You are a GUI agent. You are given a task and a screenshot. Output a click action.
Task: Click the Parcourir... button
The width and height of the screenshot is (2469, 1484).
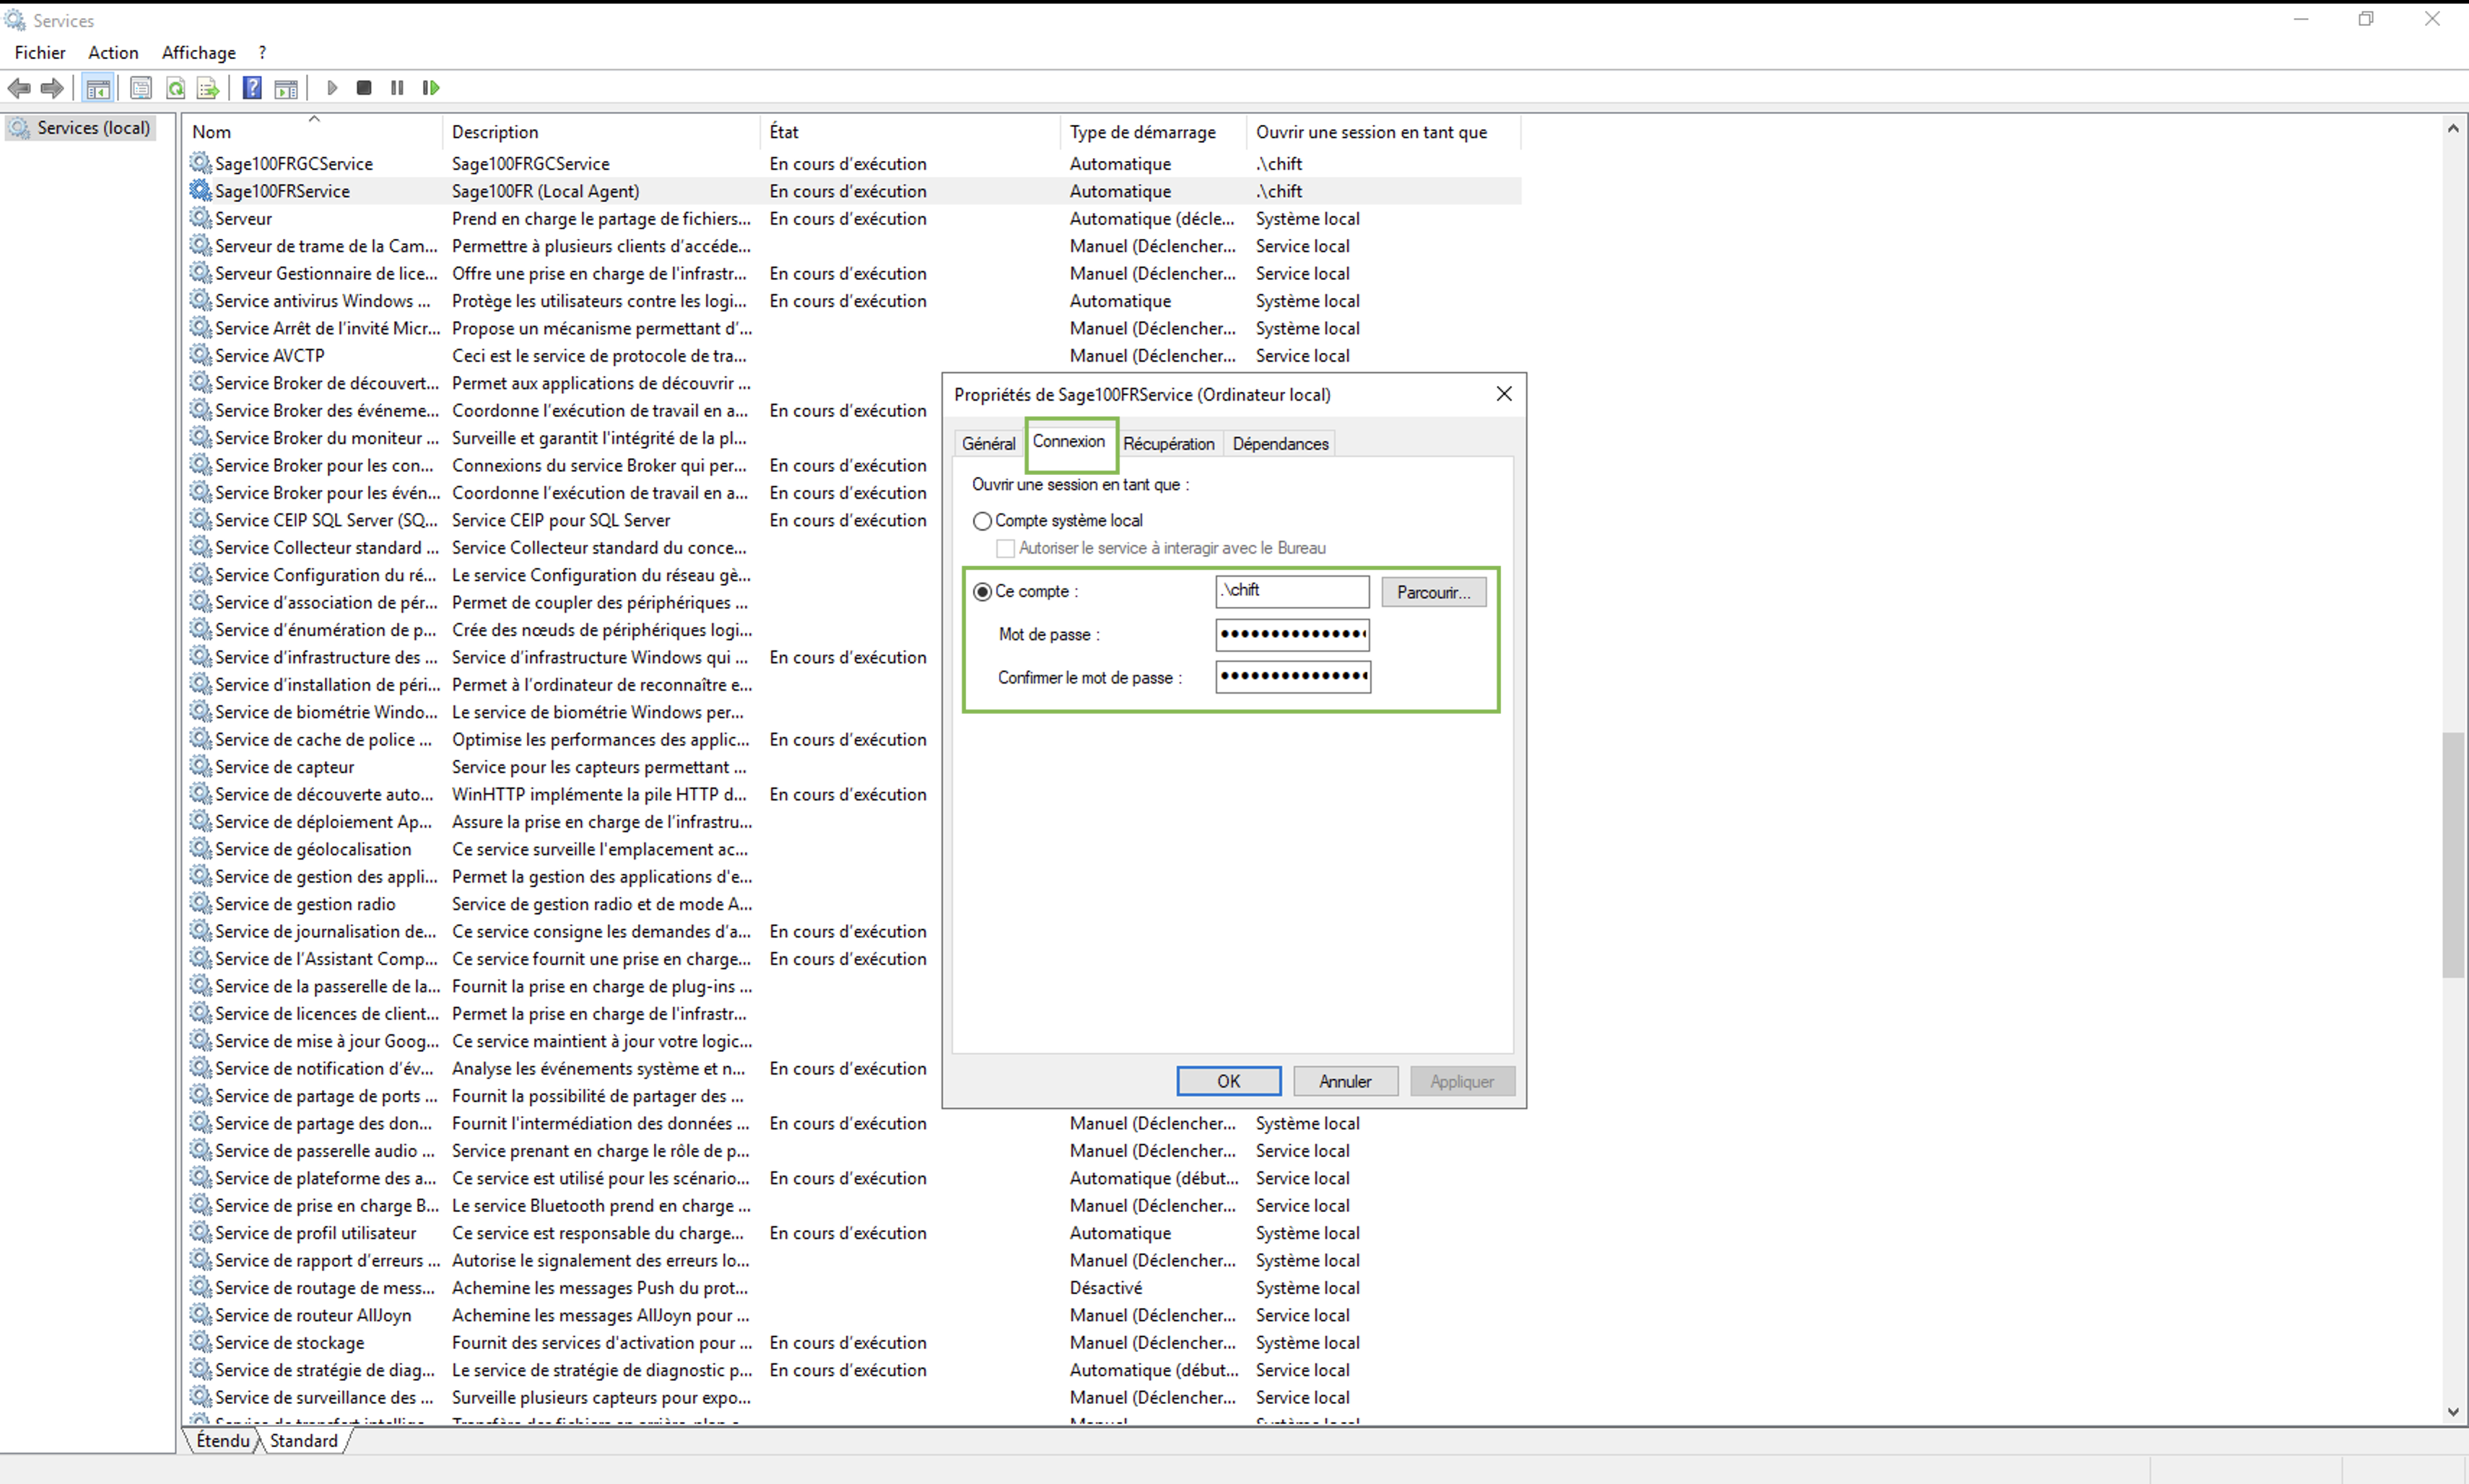pyautogui.click(x=1433, y=592)
